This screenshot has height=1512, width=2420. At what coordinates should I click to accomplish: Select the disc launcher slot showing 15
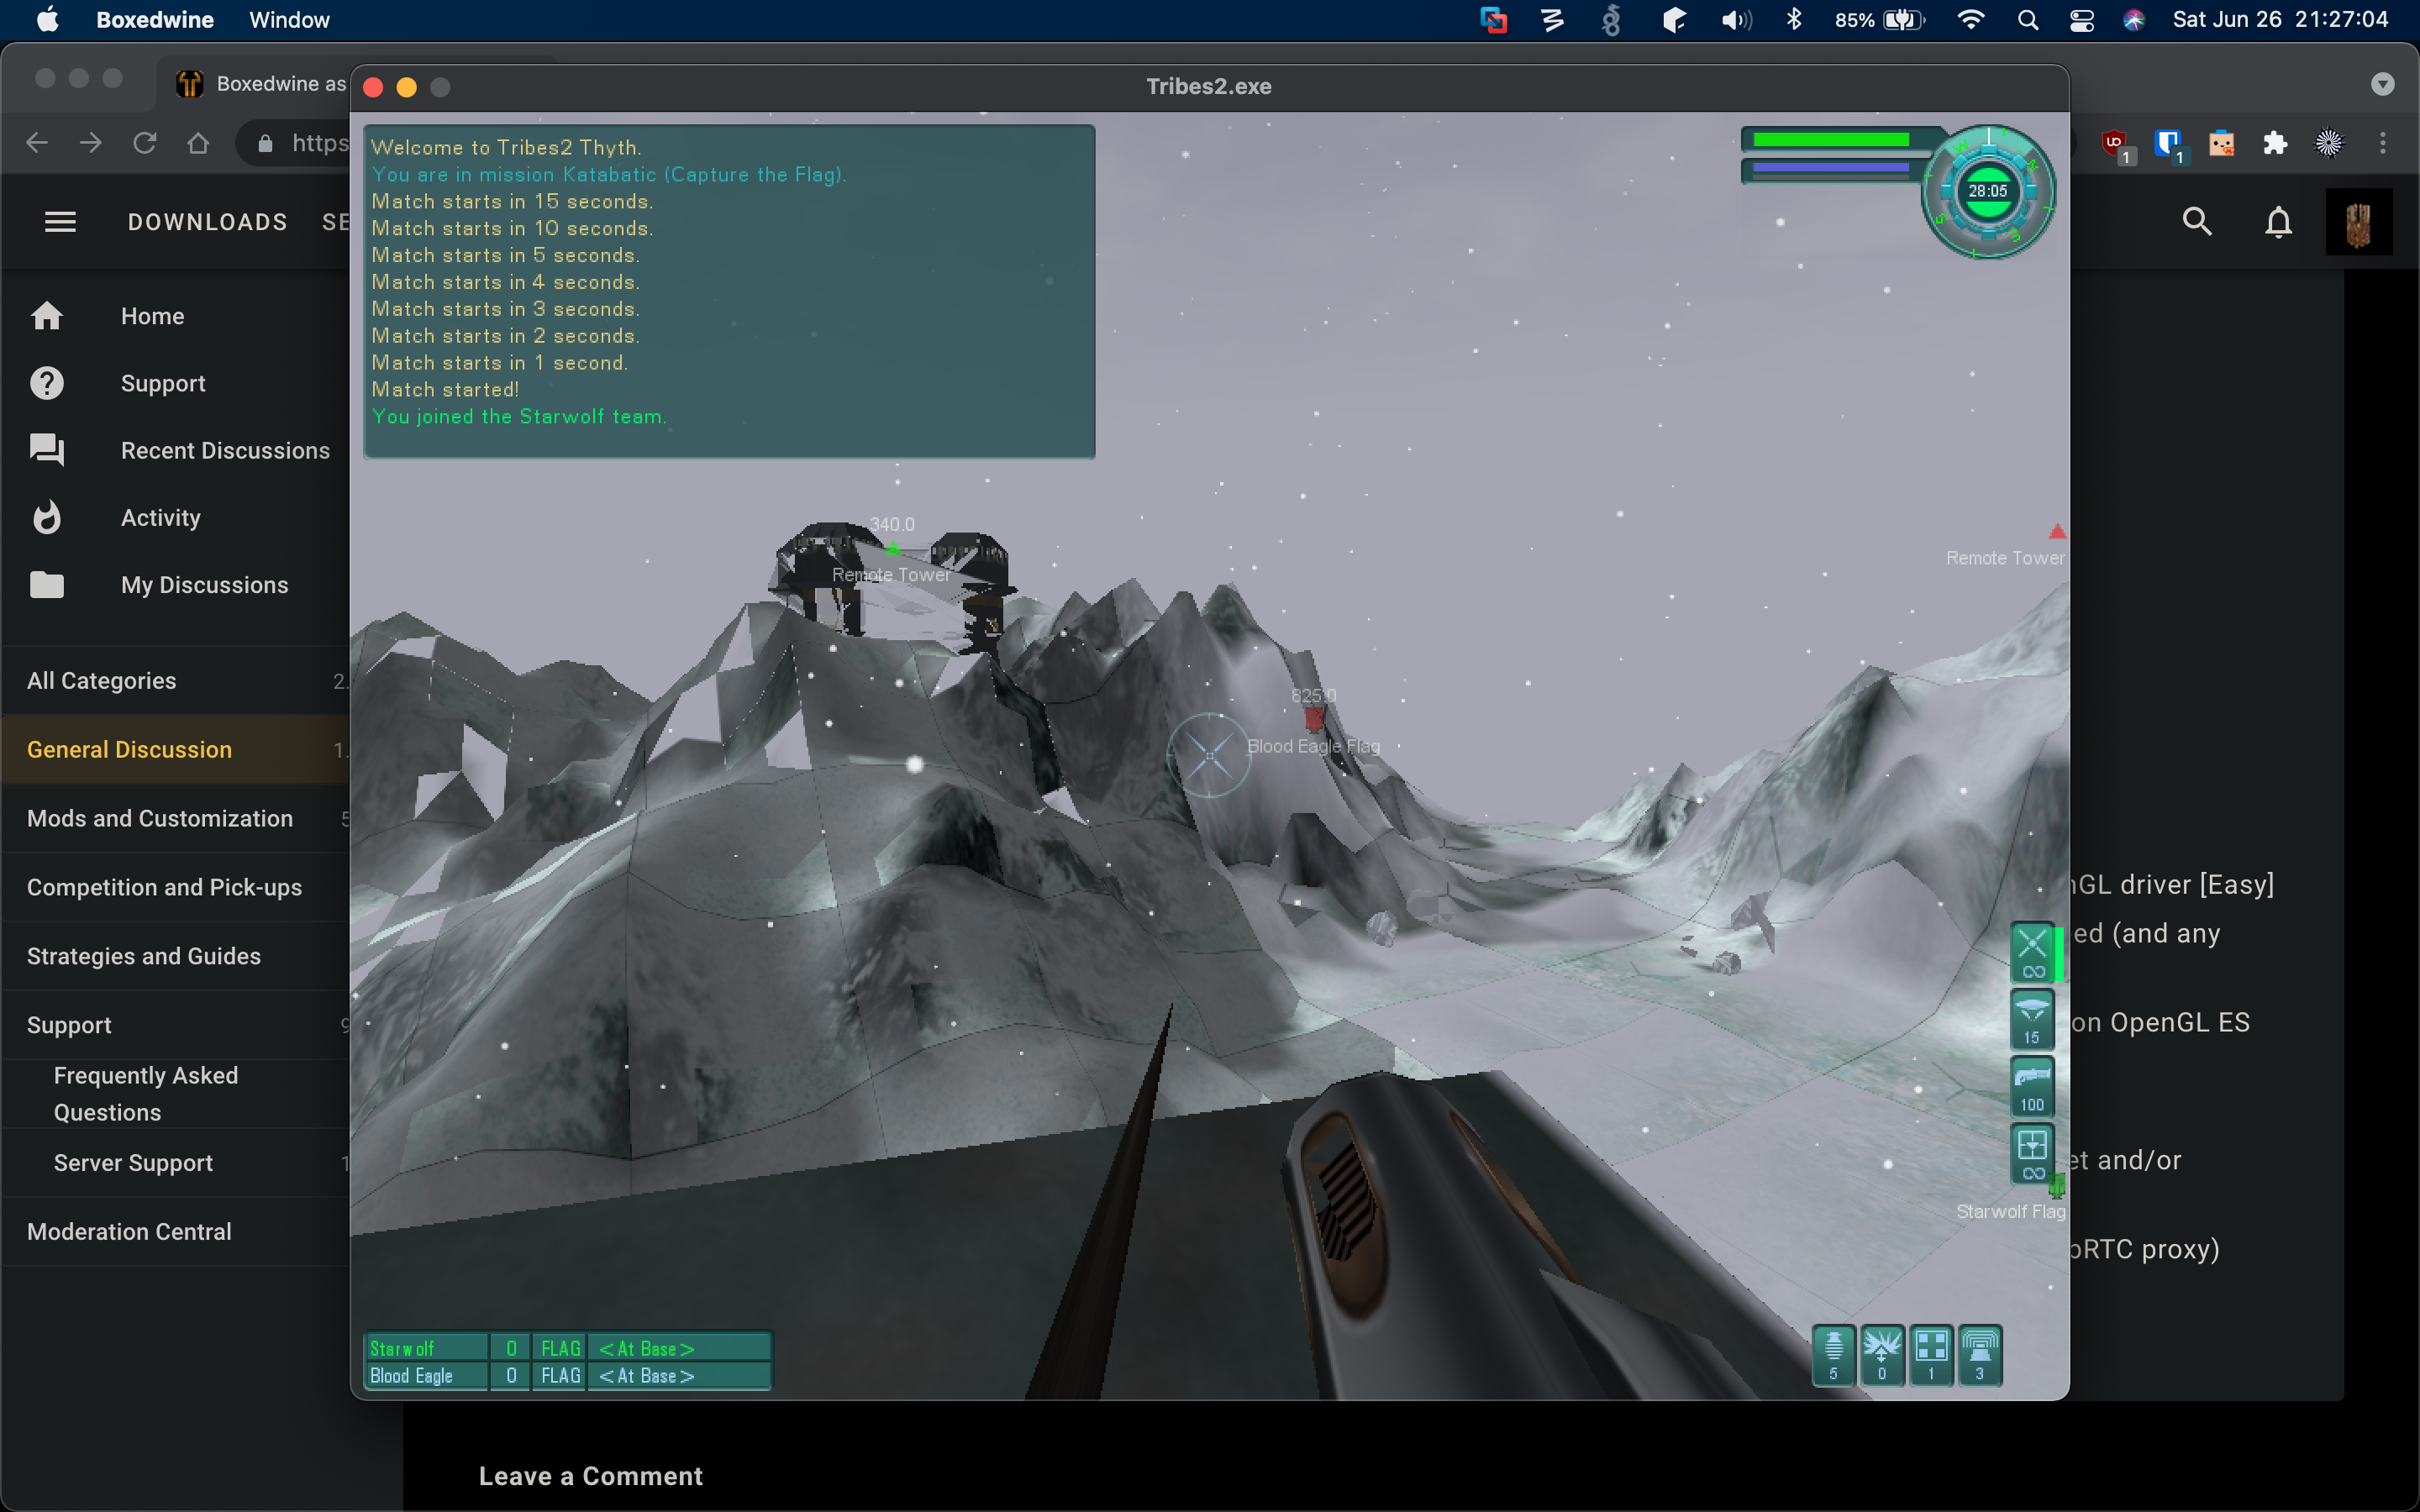pyautogui.click(x=2032, y=1019)
